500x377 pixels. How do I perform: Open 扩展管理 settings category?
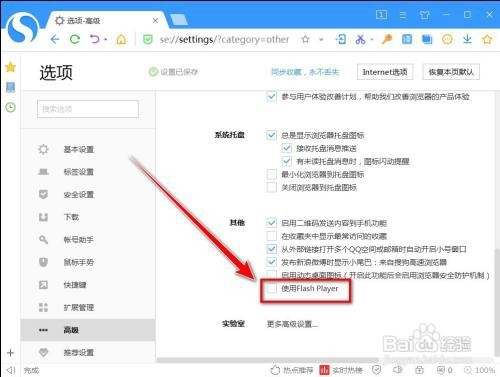[88, 307]
